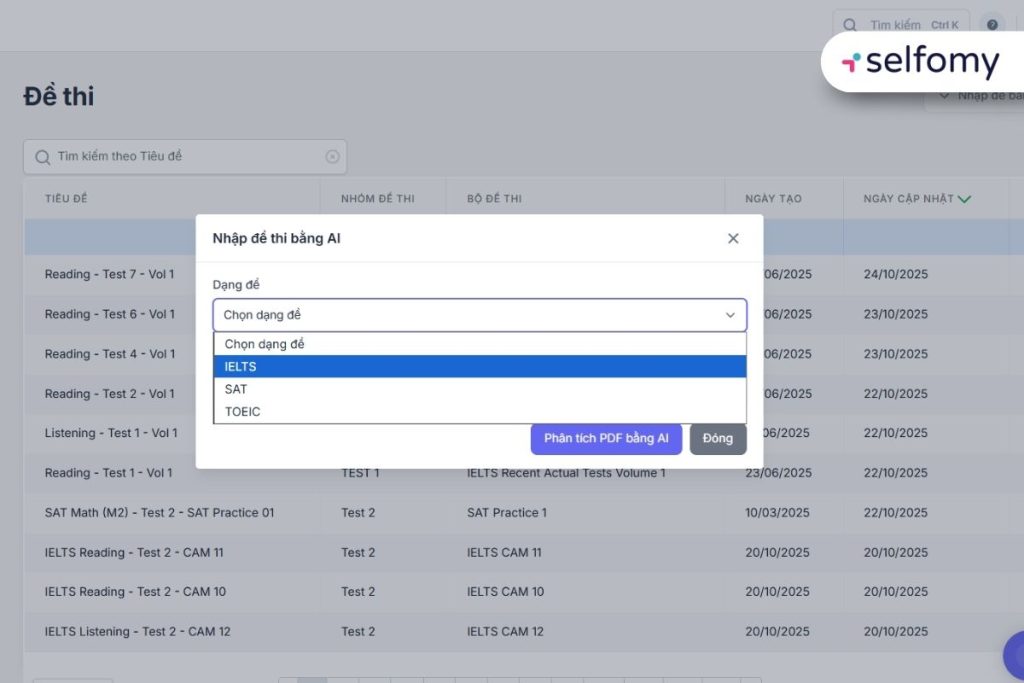Viewport: 1024px width, 683px height.
Task: Select IELTS from the dropdown list
Action: 479,367
